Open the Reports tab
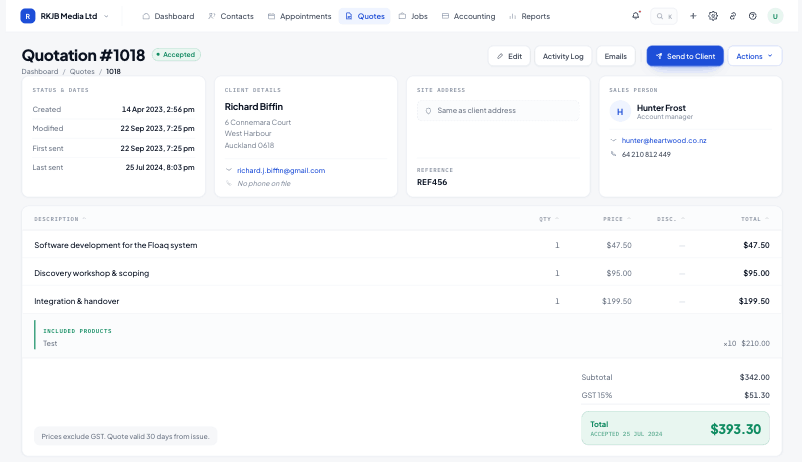 (529, 16)
